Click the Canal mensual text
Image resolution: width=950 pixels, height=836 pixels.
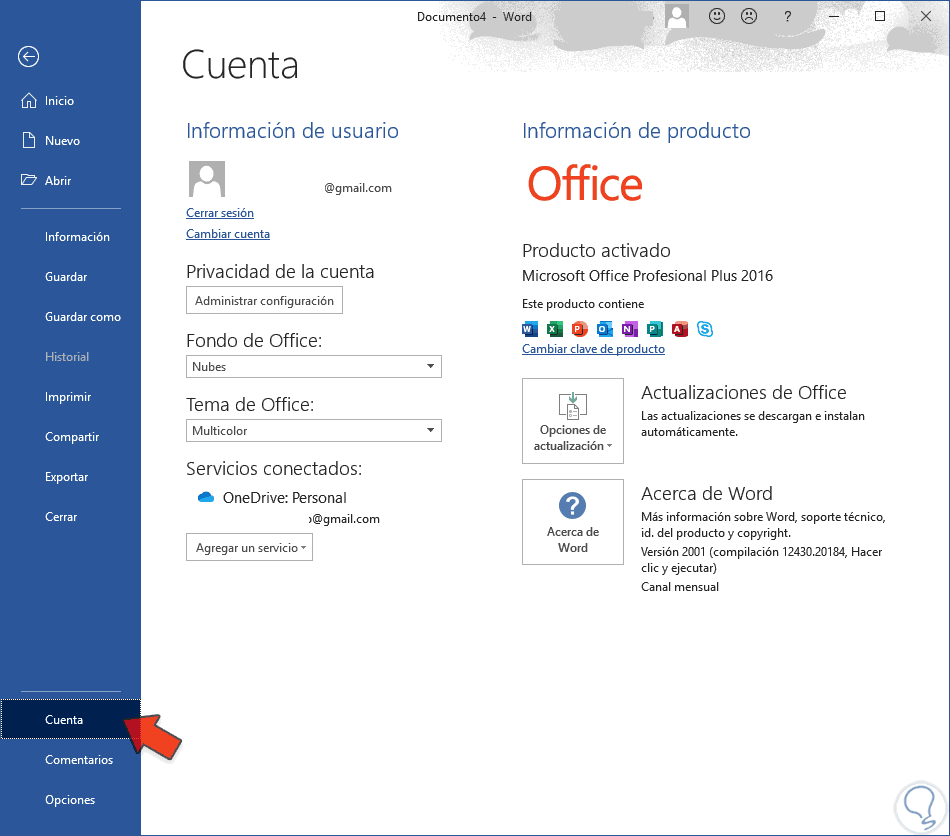tap(680, 586)
